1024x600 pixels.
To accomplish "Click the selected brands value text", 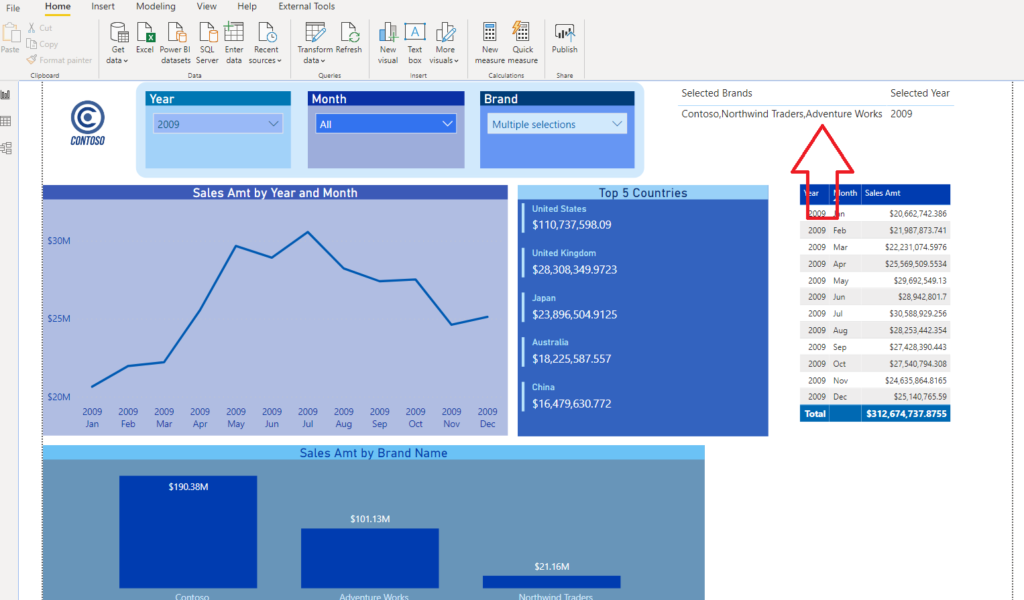I will click(x=782, y=114).
